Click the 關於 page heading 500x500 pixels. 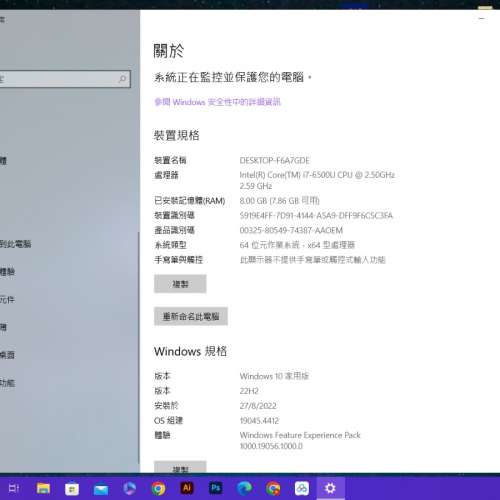pyautogui.click(x=169, y=51)
